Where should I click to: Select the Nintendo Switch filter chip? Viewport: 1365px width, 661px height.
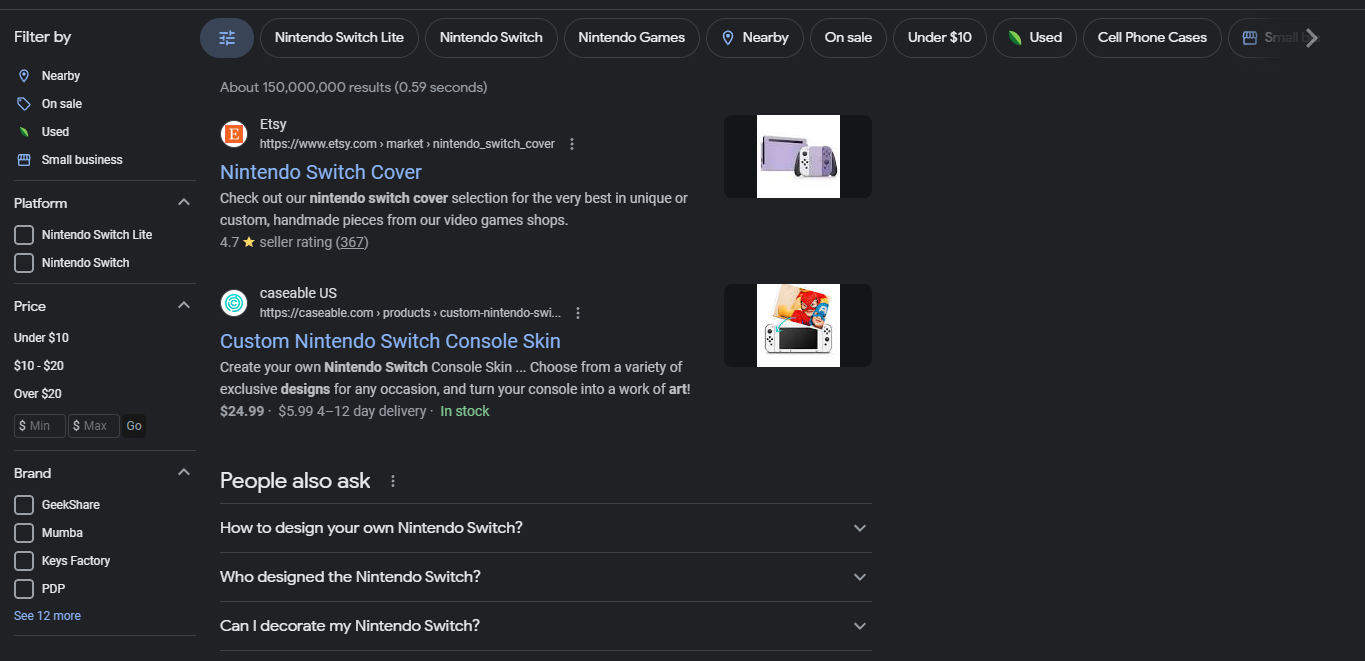point(491,38)
